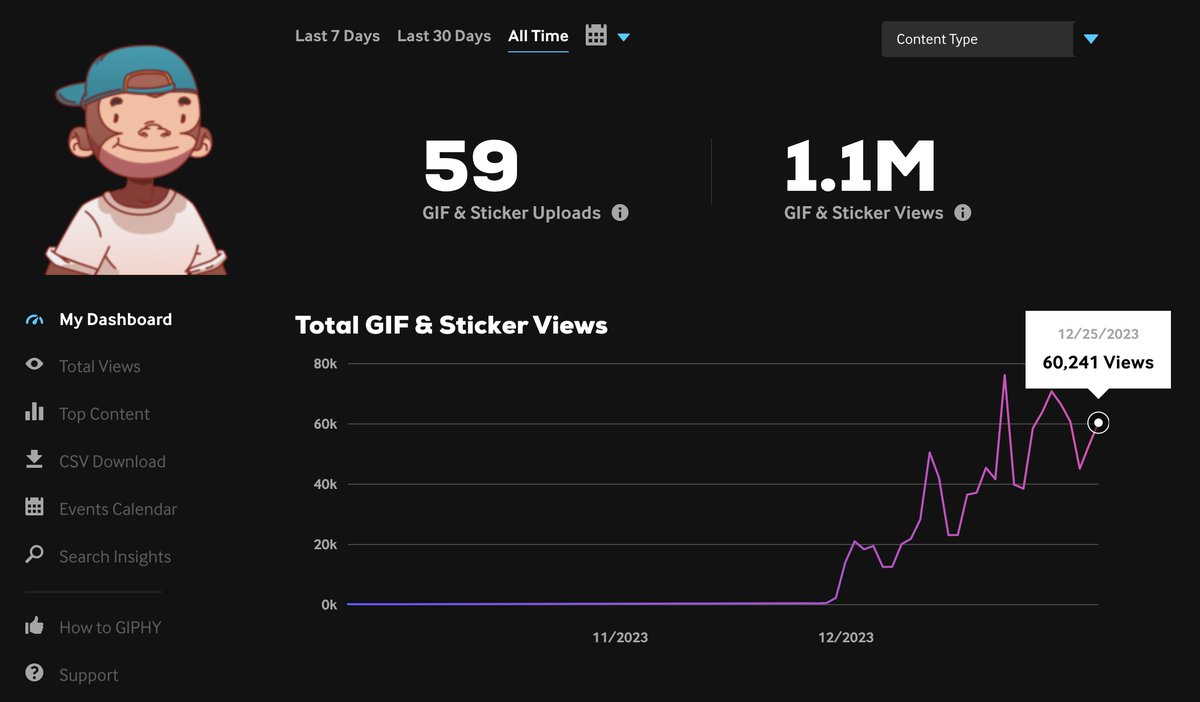Click the 12/25/2023 date in tooltip
The height and width of the screenshot is (702, 1200).
tap(1098, 334)
